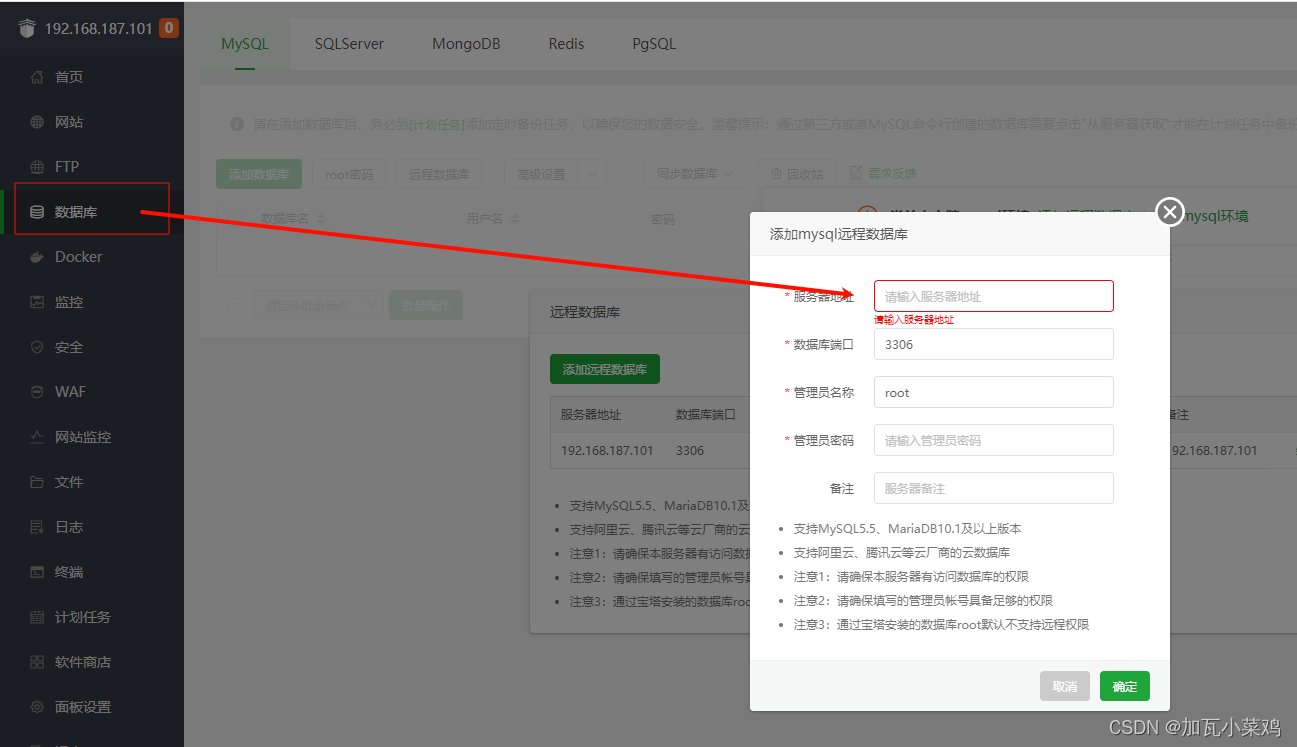Click the 软件商店 grid icon in sidebar
Image resolution: width=1297 pixels, height=747 pixels.
pos(37,662)
